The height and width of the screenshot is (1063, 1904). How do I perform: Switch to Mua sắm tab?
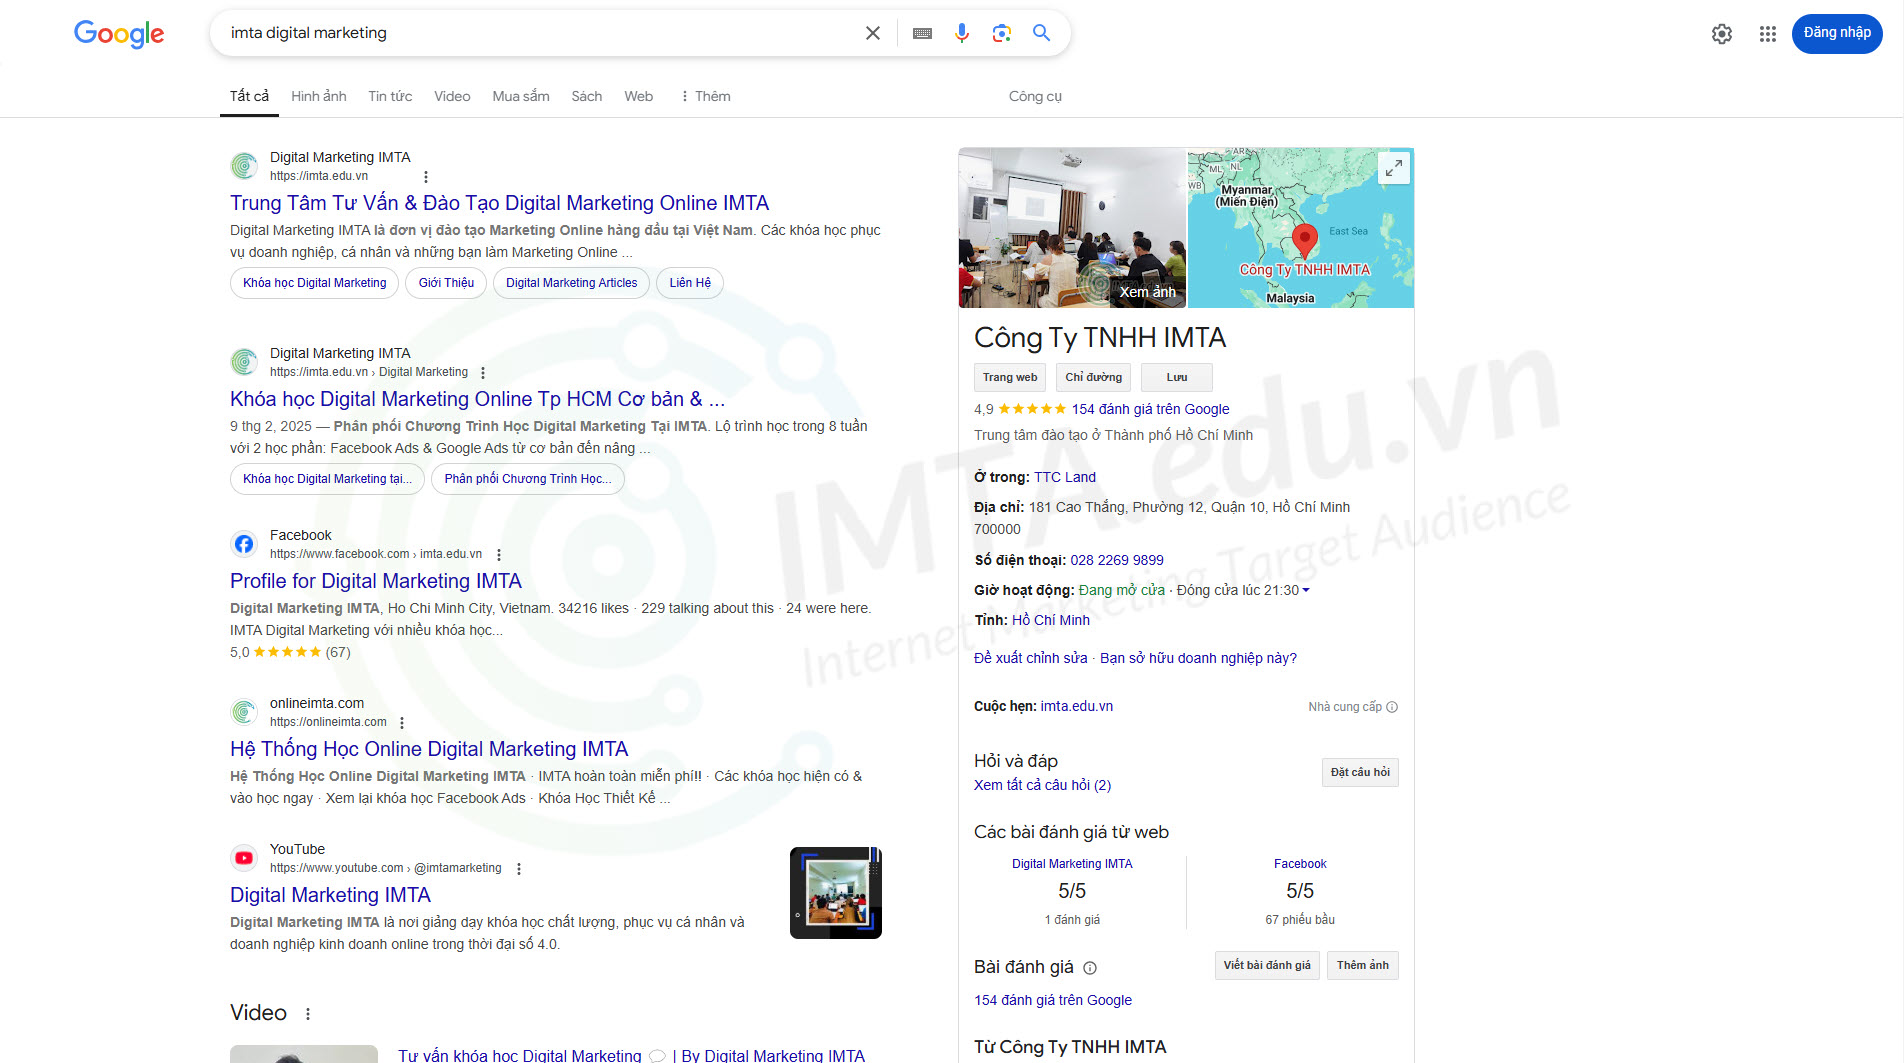pos(521,96)
